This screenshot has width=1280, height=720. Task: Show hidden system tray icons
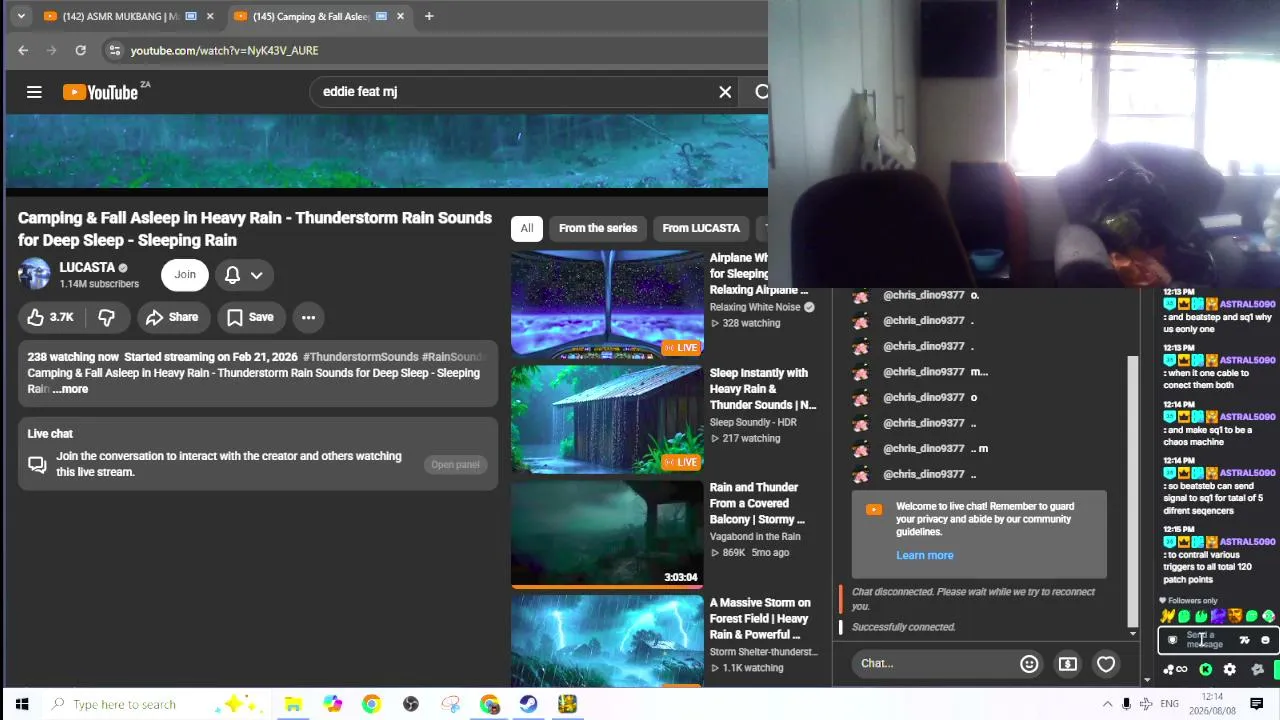pos(1107,704)
